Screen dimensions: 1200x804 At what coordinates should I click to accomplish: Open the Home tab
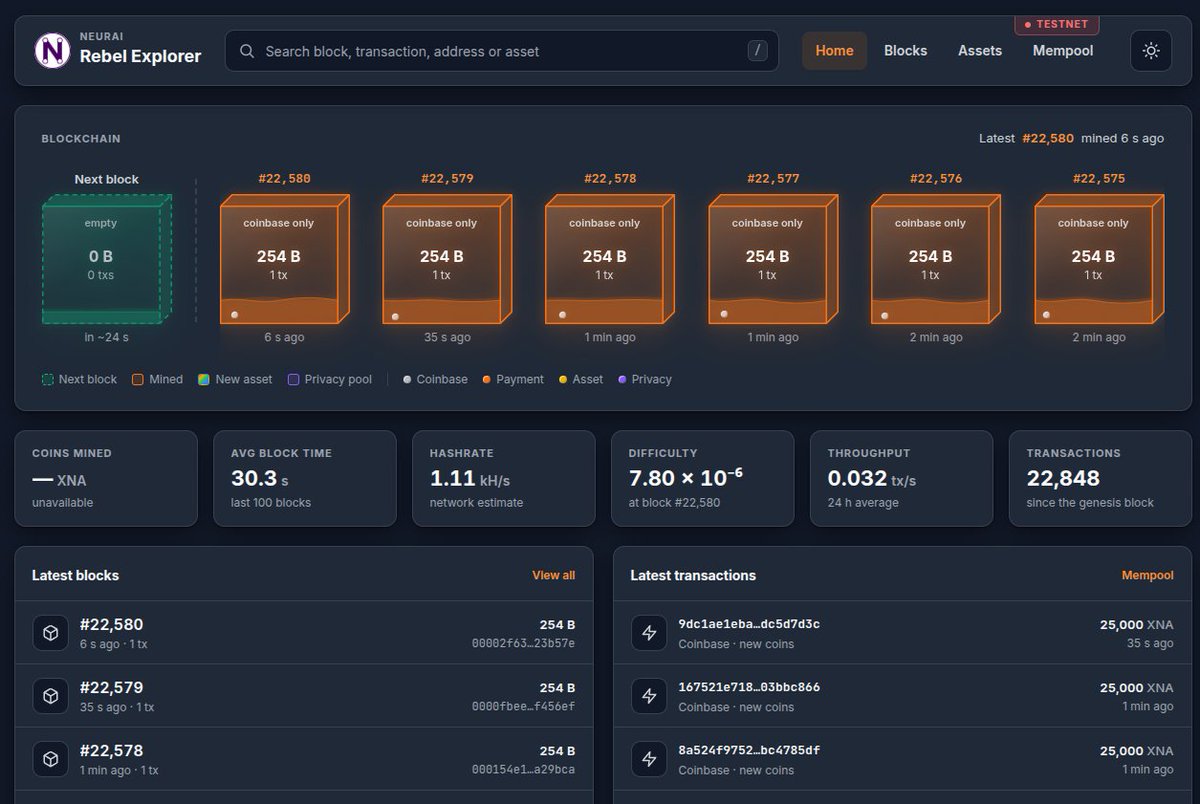[834, 51]
